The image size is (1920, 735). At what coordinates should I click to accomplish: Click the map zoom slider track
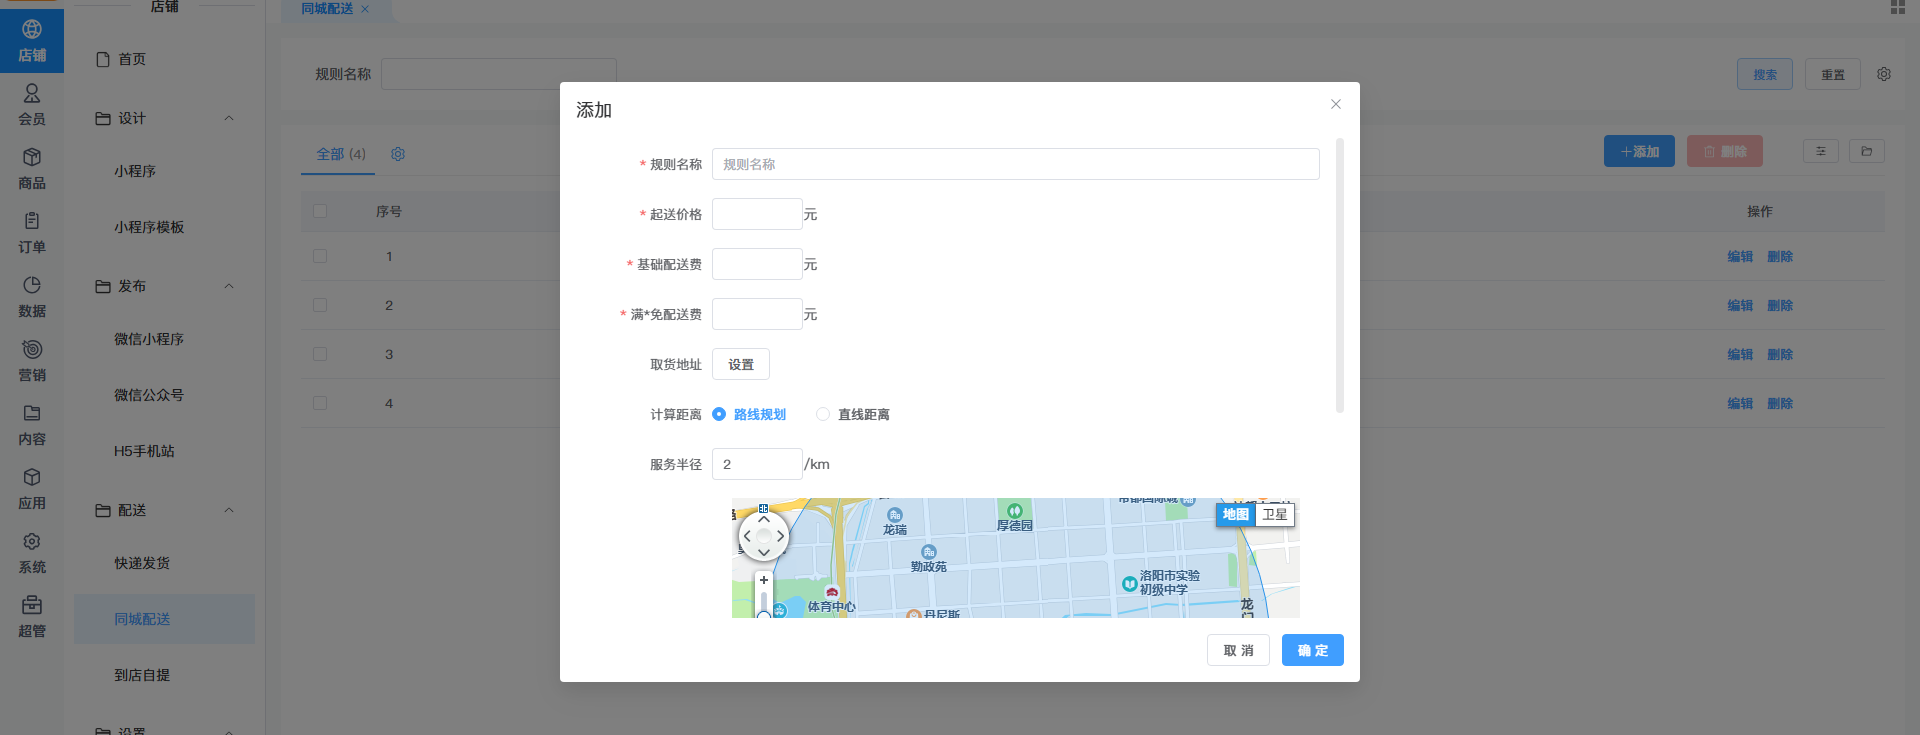pyautogui.click(x=764, y=603)
